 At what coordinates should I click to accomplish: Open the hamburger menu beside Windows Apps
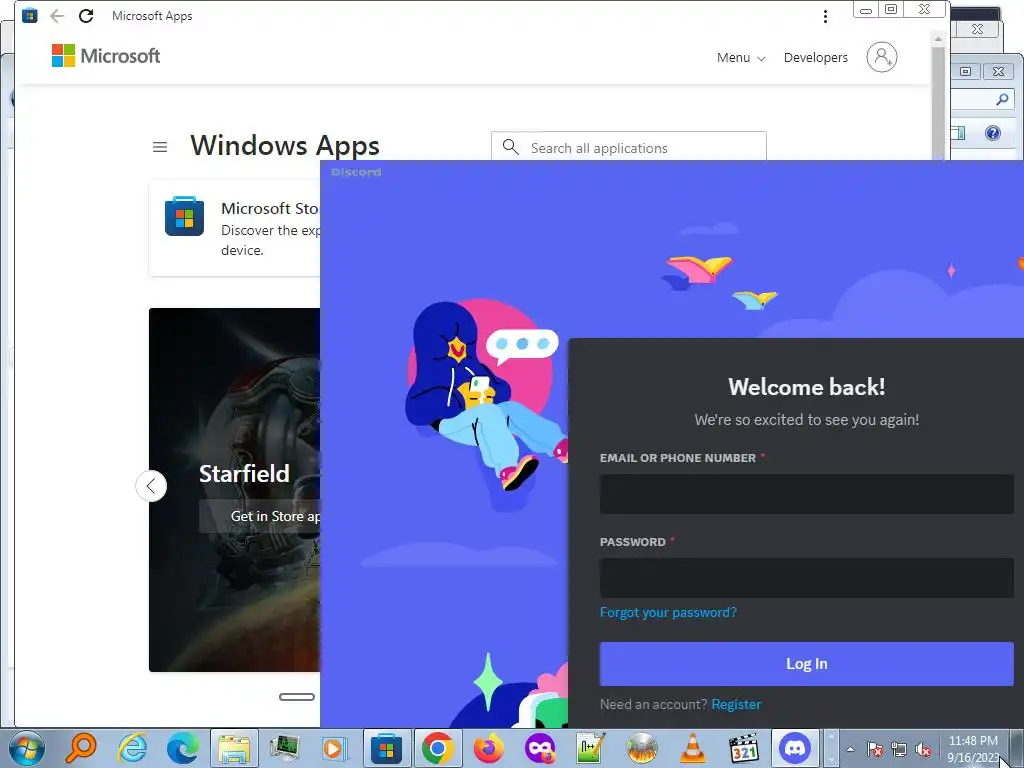point(160,147)
